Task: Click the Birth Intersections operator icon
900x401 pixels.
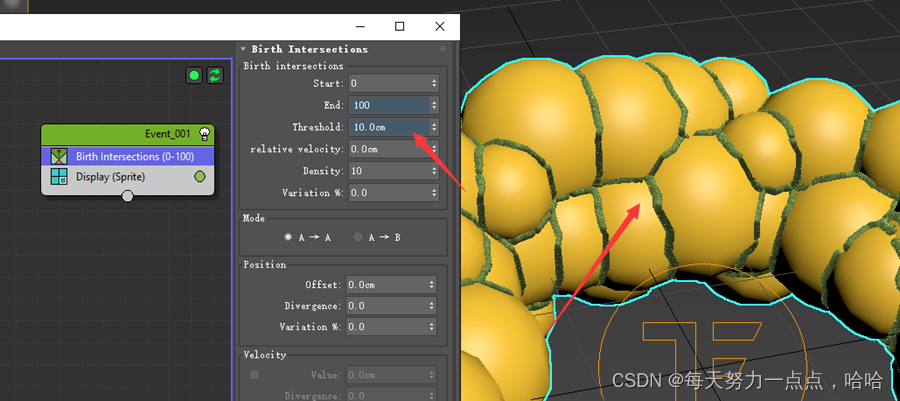Action: click(59, 156)
